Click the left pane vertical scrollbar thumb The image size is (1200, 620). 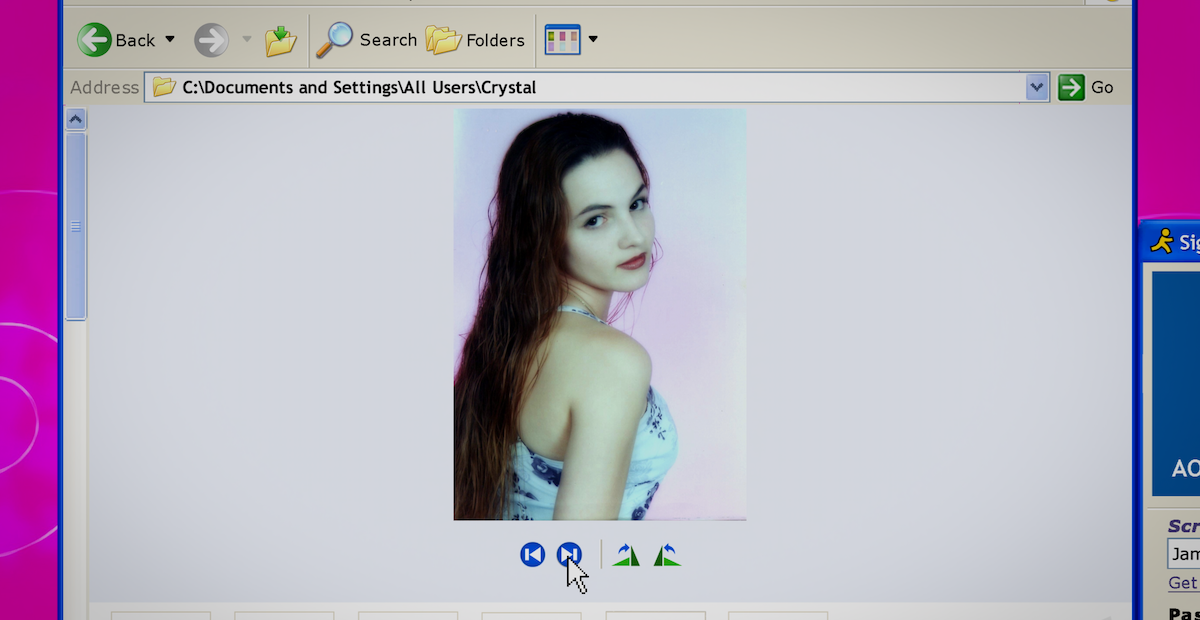pos(76,226)
